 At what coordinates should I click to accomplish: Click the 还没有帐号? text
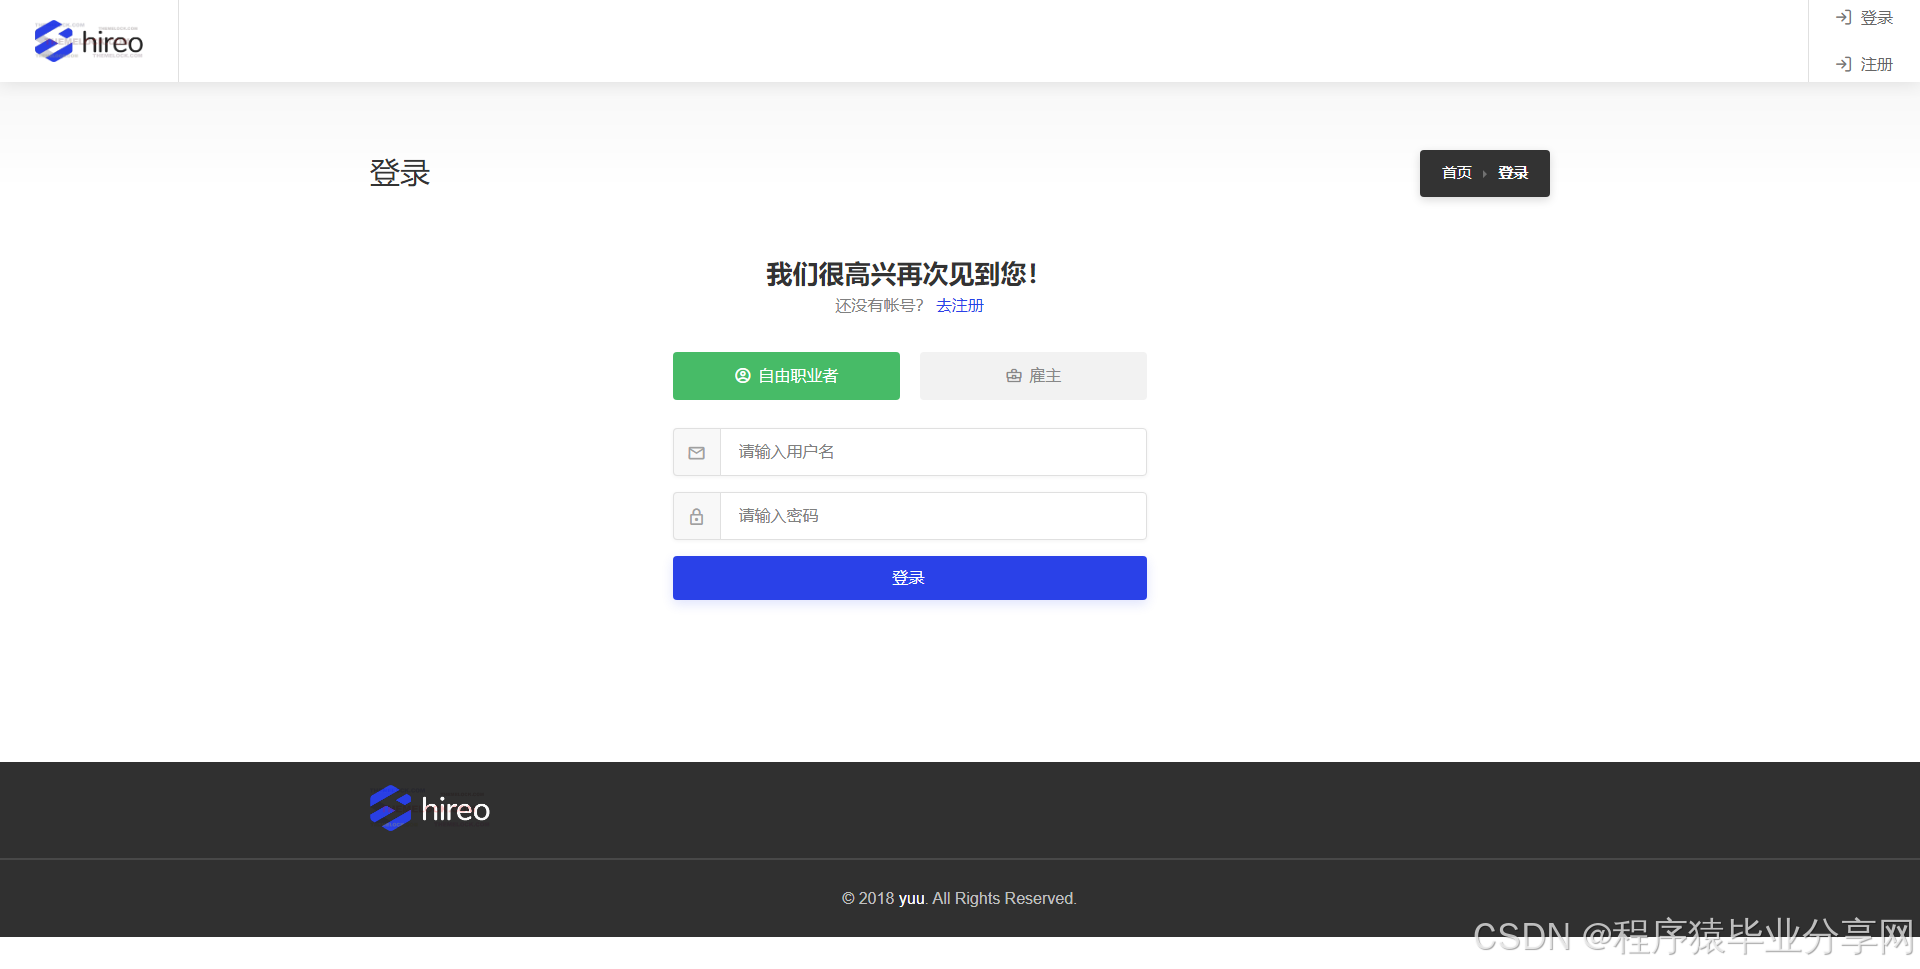pos(880,305)
